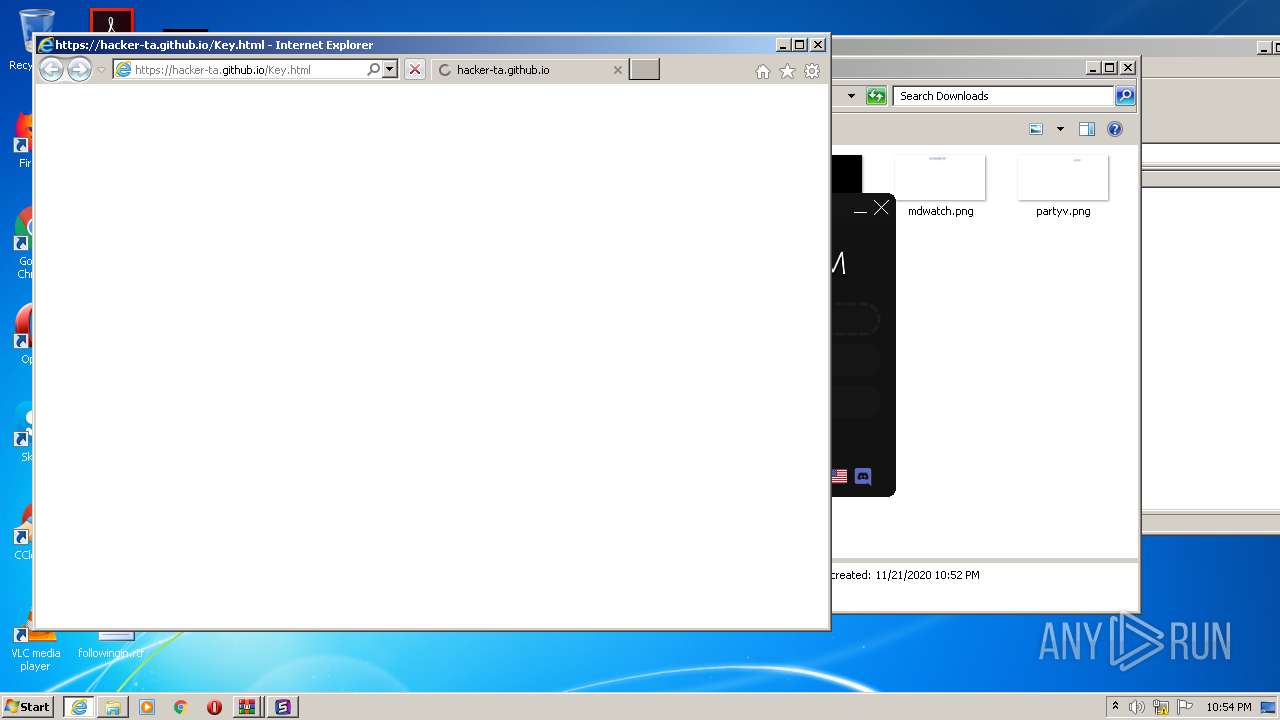
Task: Expand the address bar autocomplete dropdown
Action: pos(390,70)
